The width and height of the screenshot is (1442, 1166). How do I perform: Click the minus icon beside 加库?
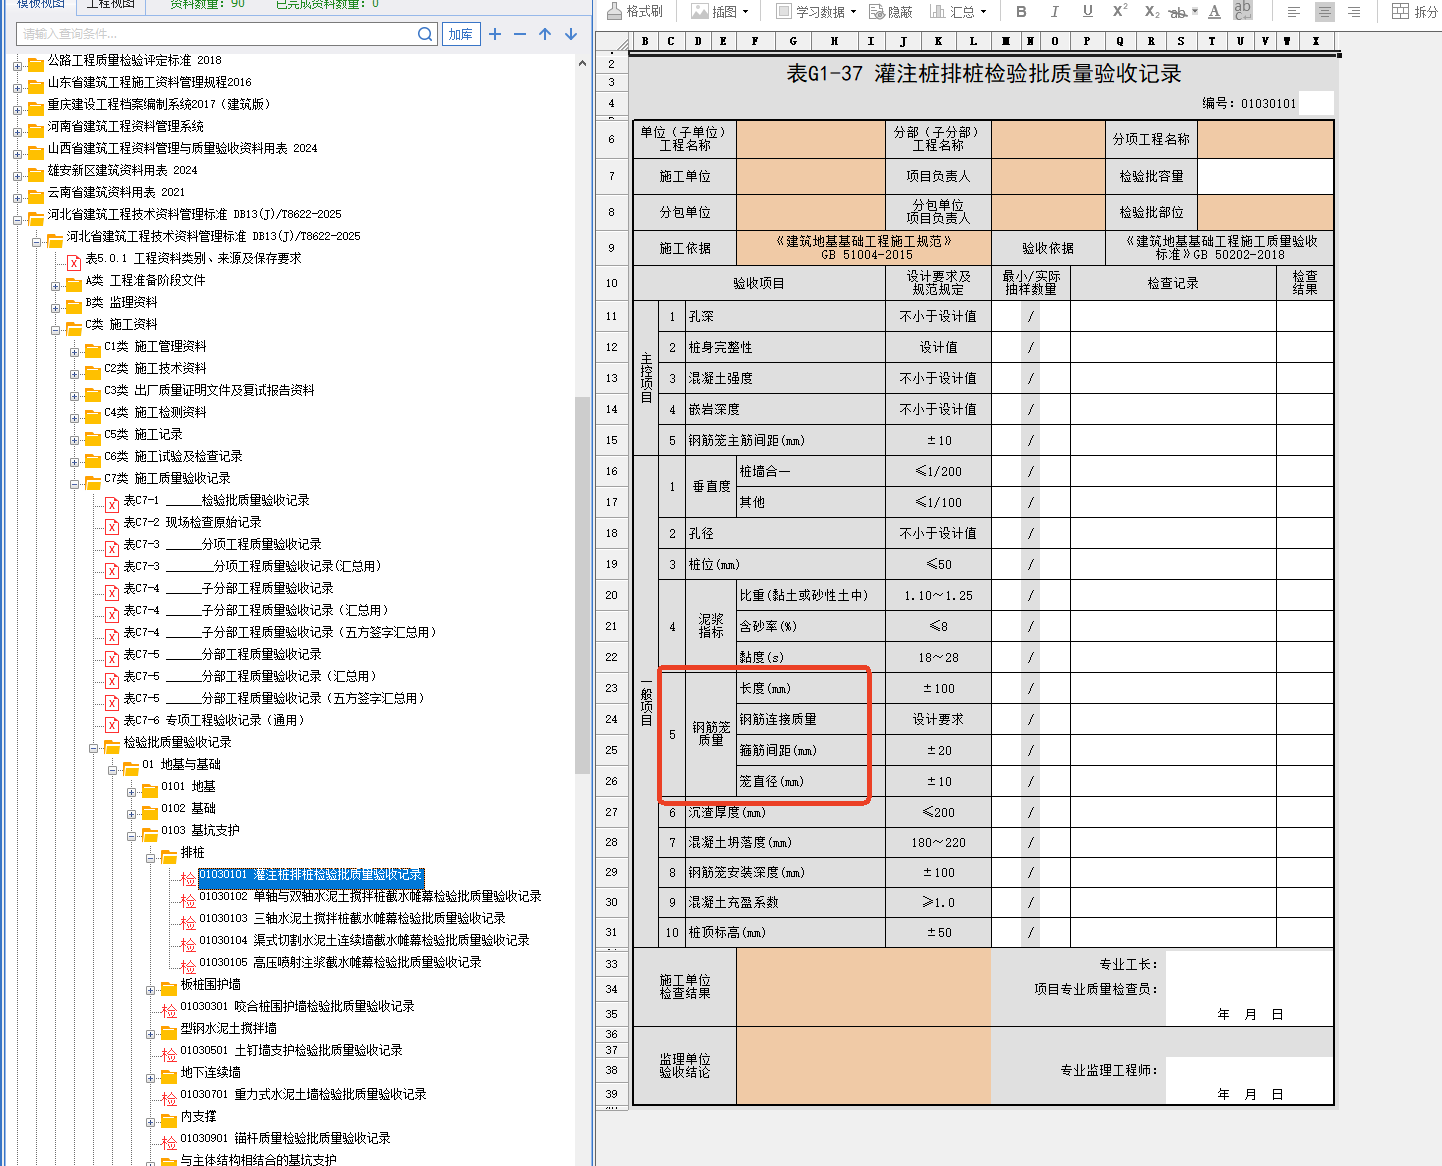[x=520, y=34]
